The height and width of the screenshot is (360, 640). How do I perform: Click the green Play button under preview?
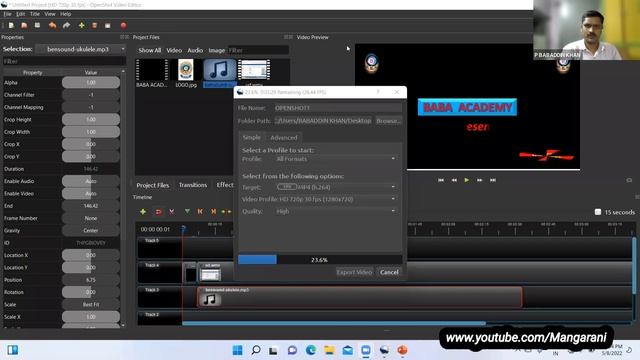467,180
